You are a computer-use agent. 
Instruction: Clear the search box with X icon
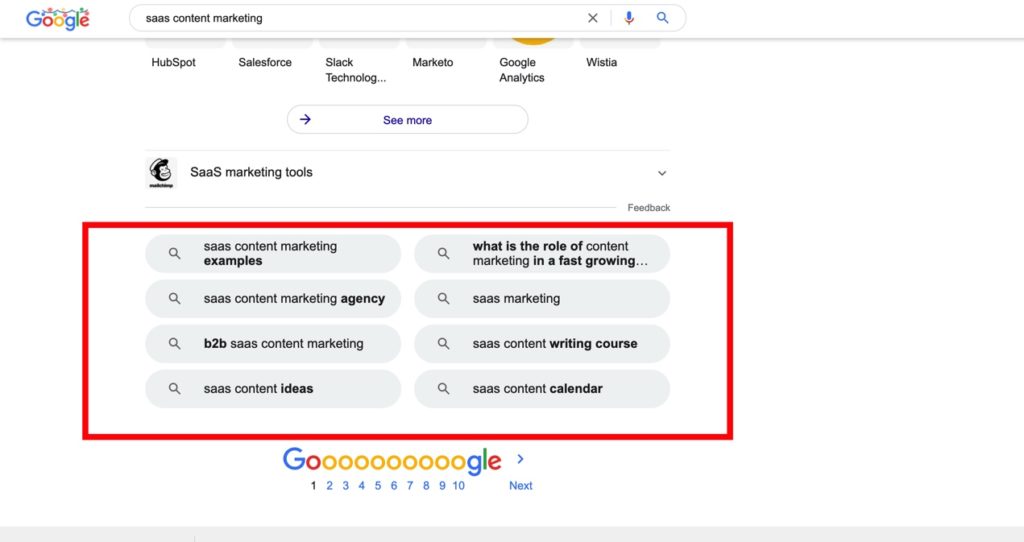point(592,18)
